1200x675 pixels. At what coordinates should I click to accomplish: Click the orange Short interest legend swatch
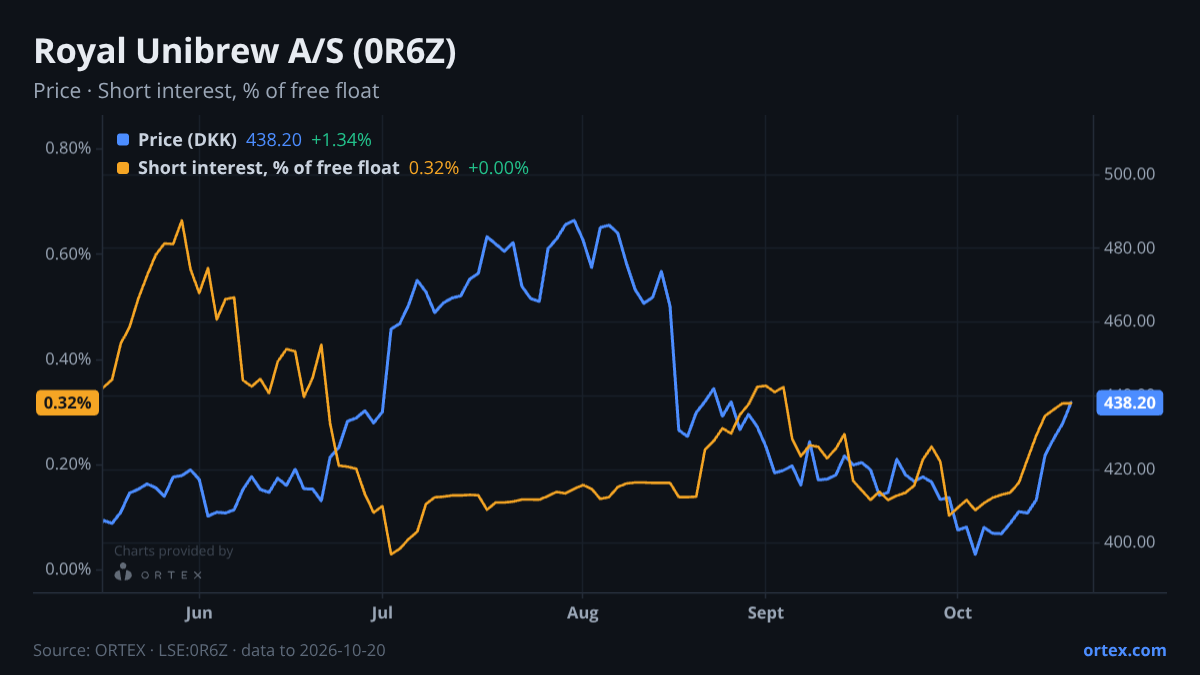tap(123, 168)
